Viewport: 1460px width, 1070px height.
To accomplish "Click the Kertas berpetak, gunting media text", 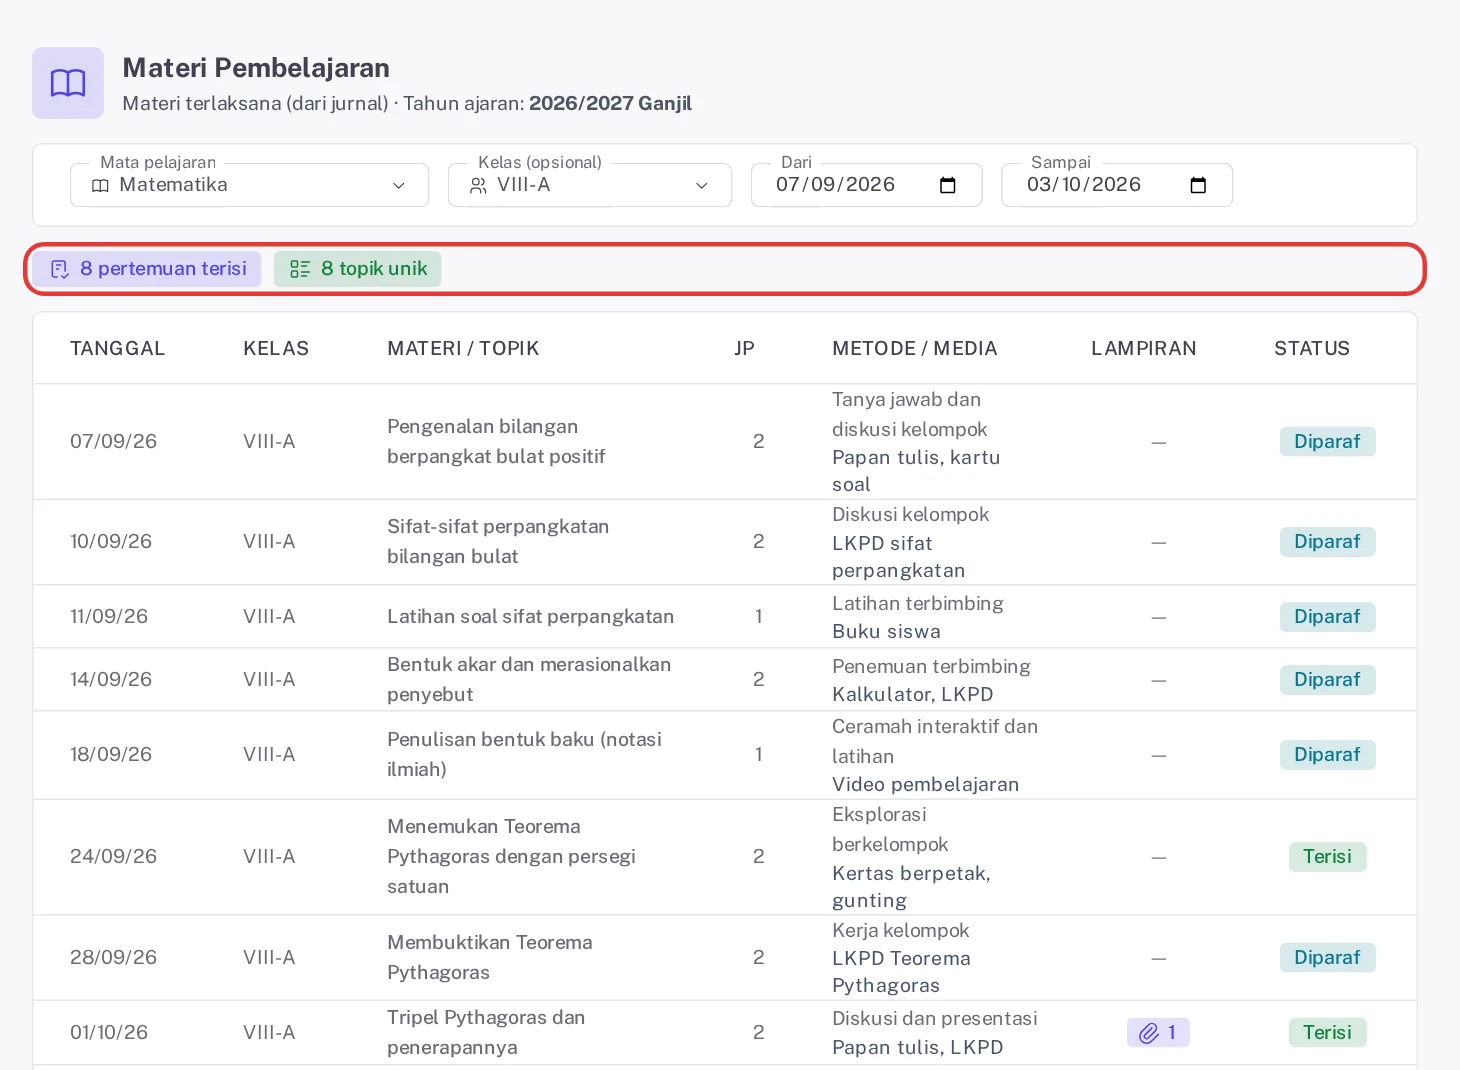I will [x=912, y=886].
